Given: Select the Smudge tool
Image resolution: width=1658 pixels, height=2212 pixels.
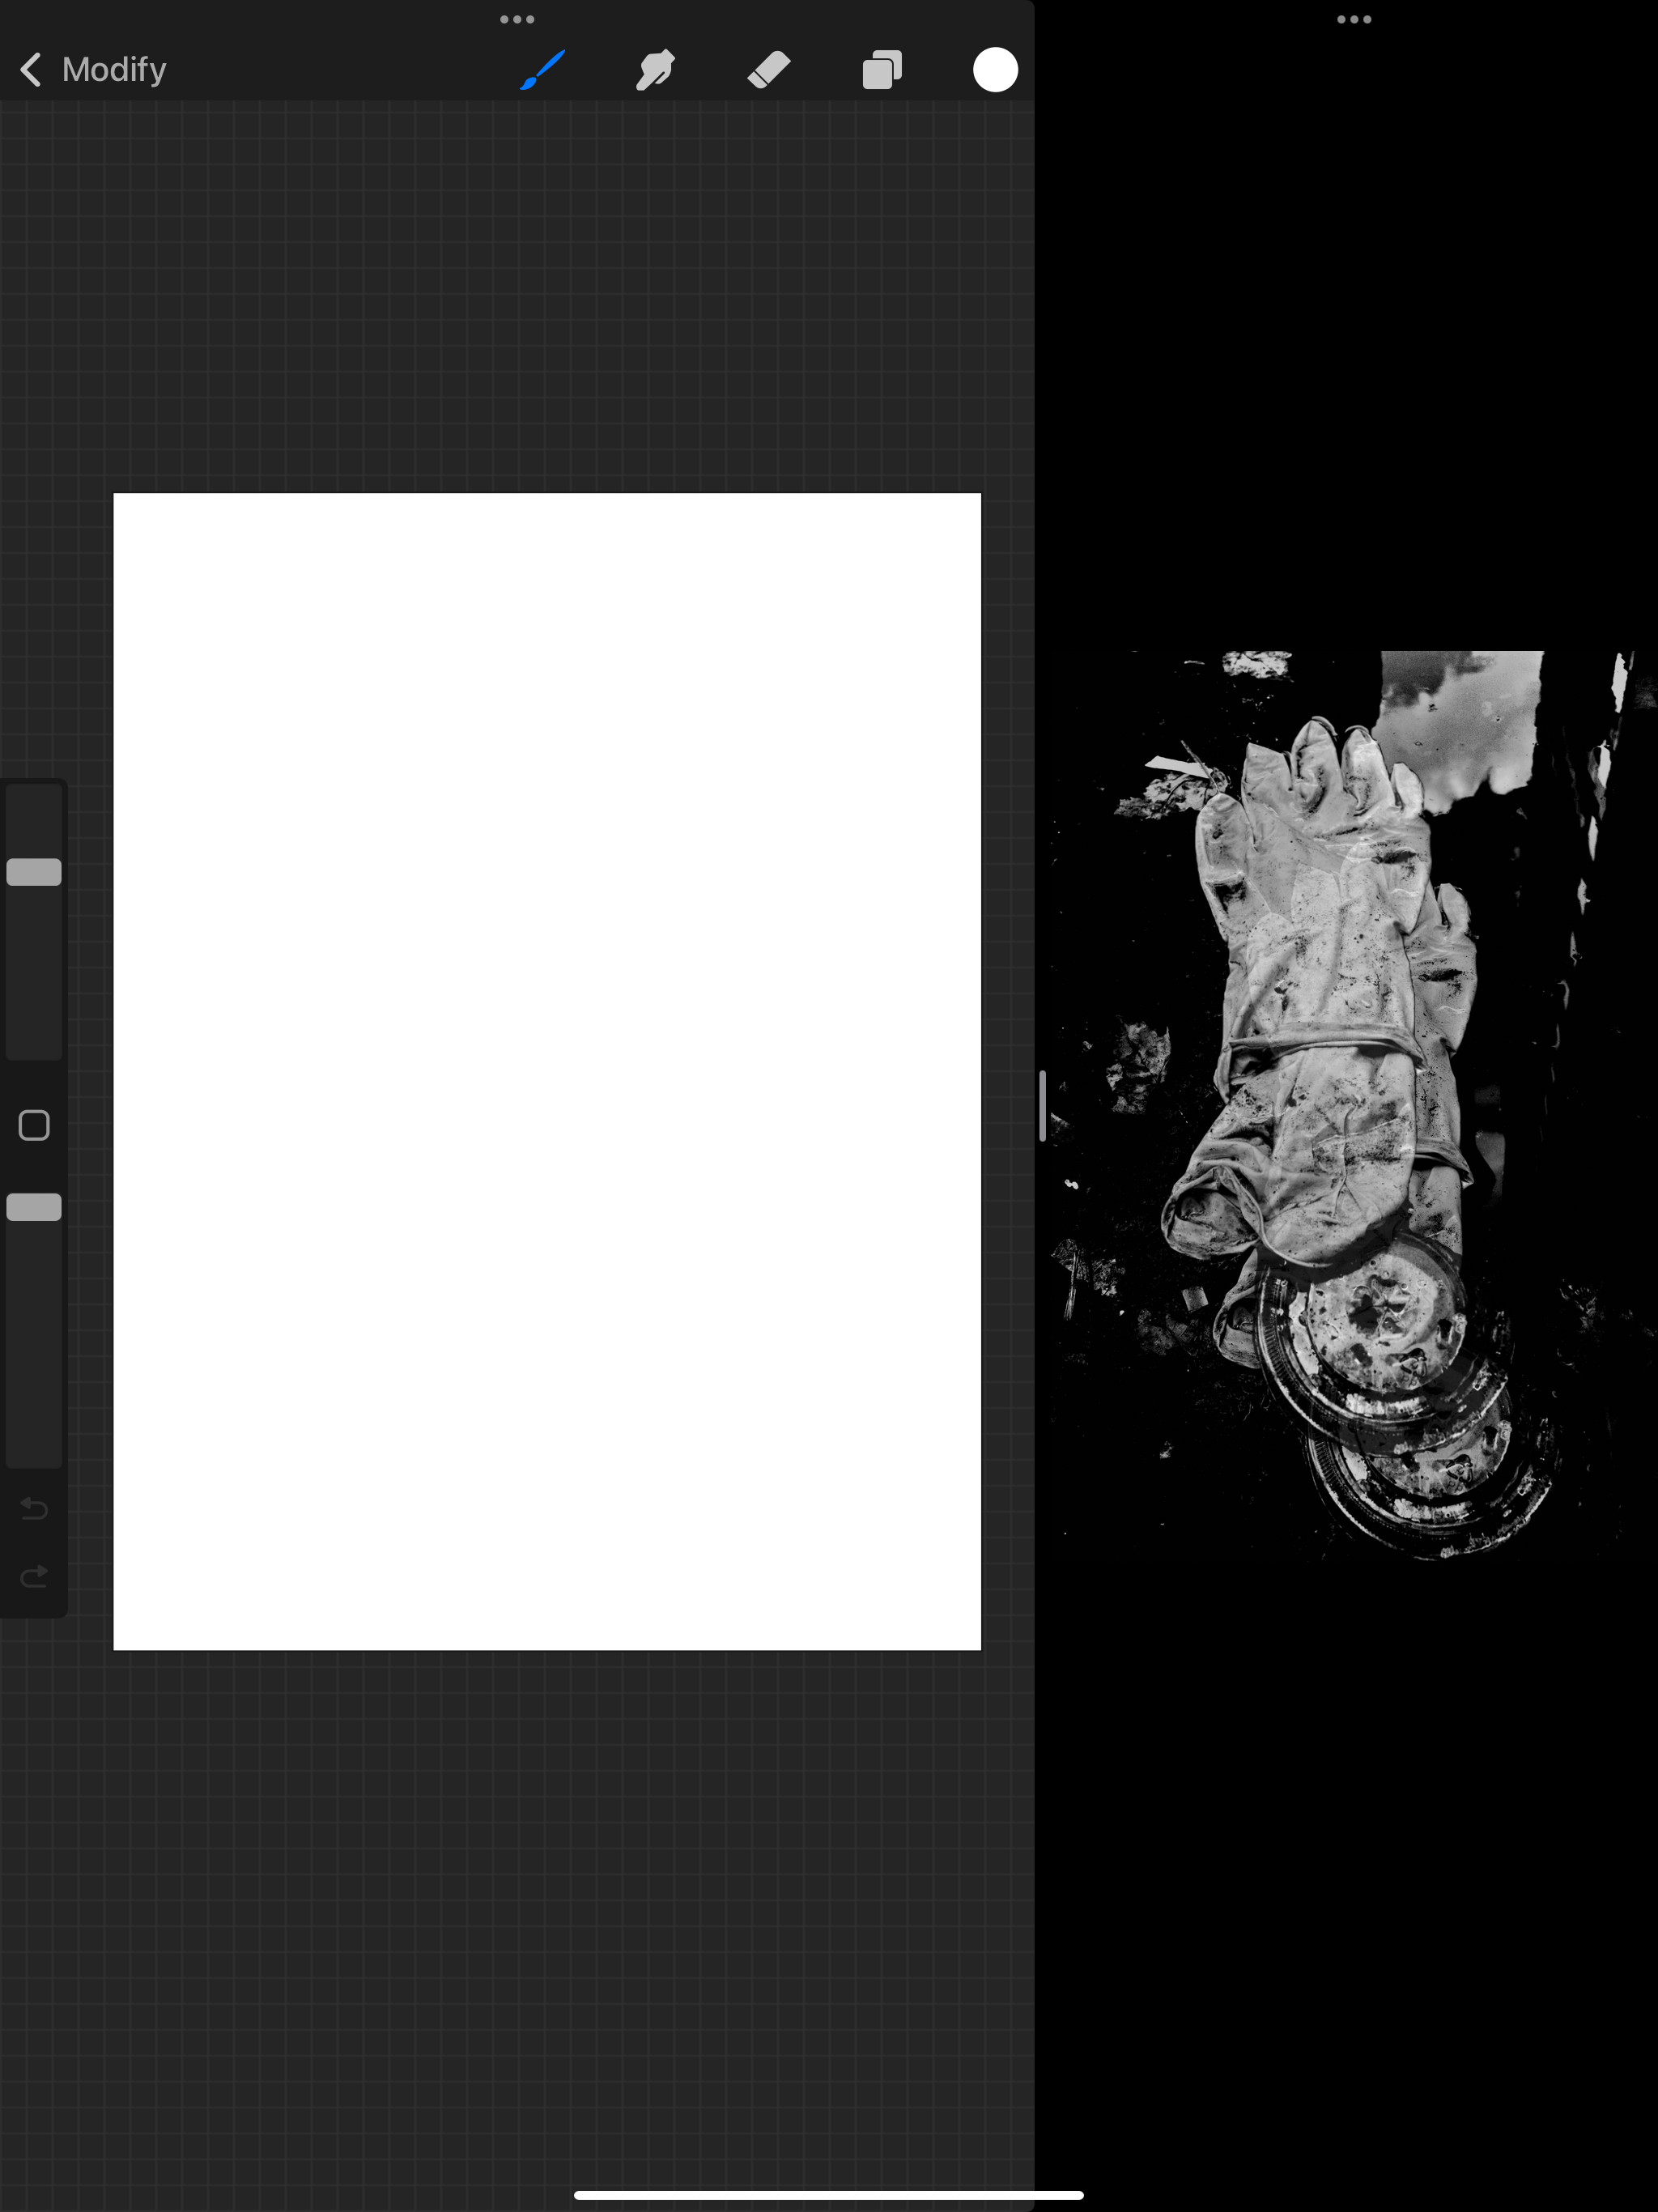Looking at the screenshot, I should click(655, 70).
